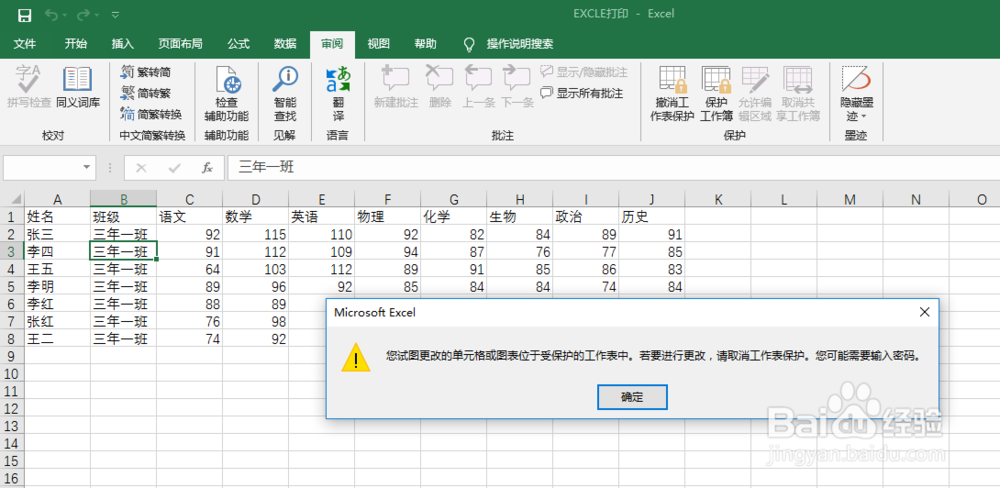
Task: Switch to the 页面布局 ribbon tab
Action: (180, 44)
